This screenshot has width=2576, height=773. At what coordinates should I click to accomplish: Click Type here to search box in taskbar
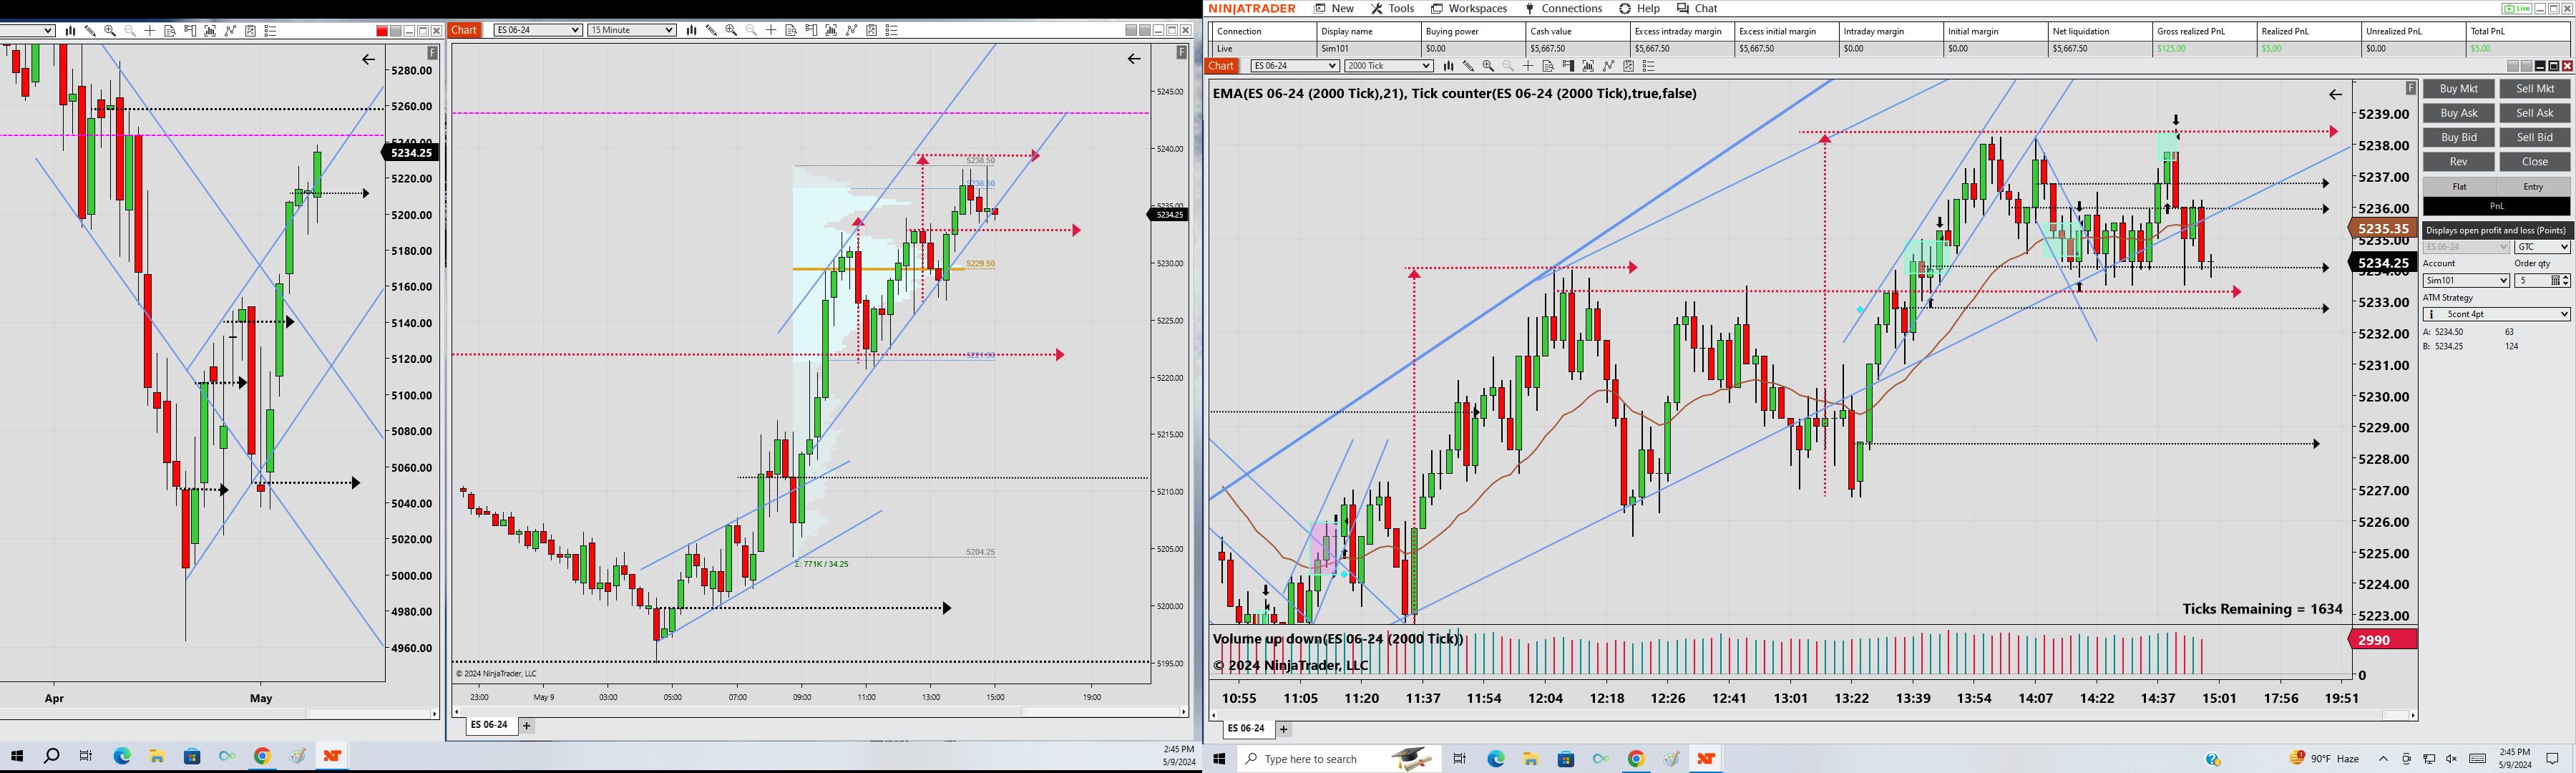(x=1340, y=759)
